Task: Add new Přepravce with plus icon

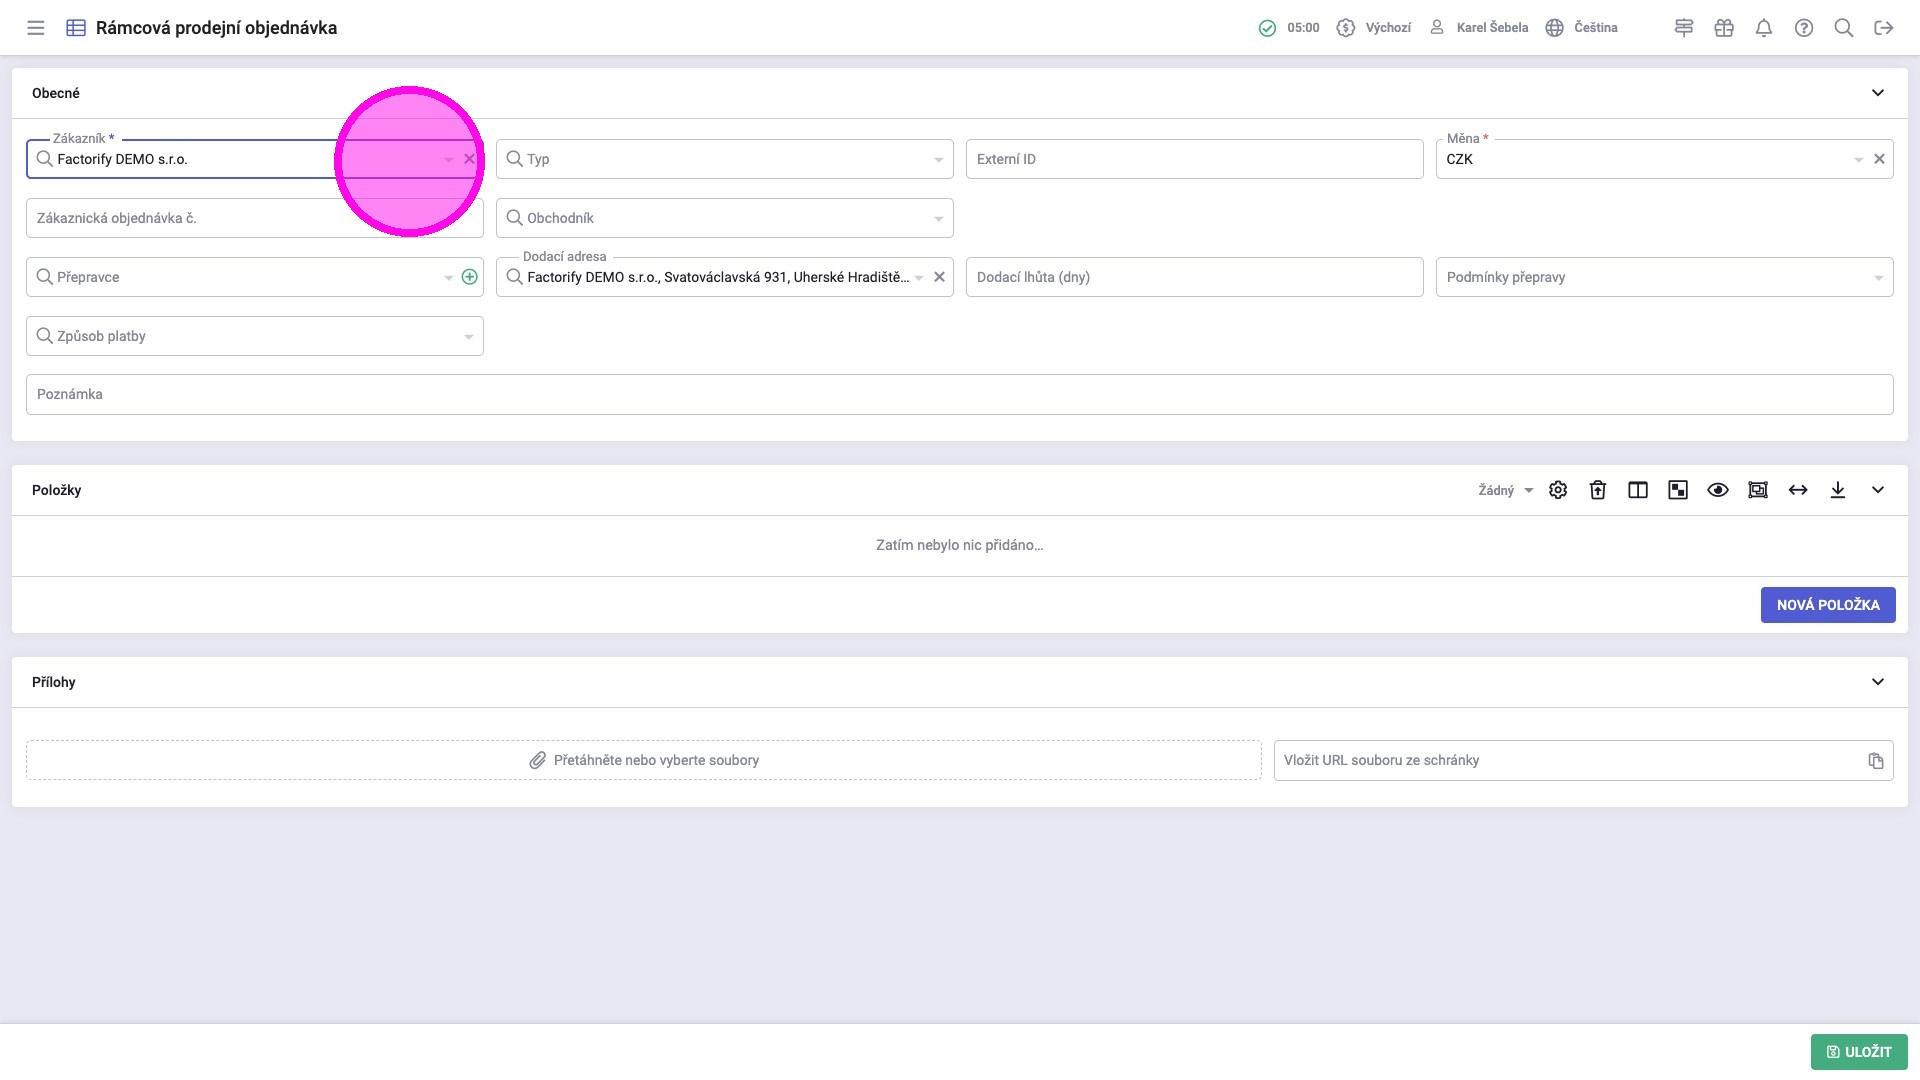Action: [469, 277]
